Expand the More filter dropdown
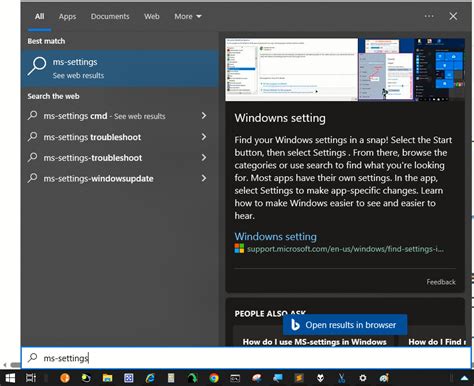 (188, 16)
